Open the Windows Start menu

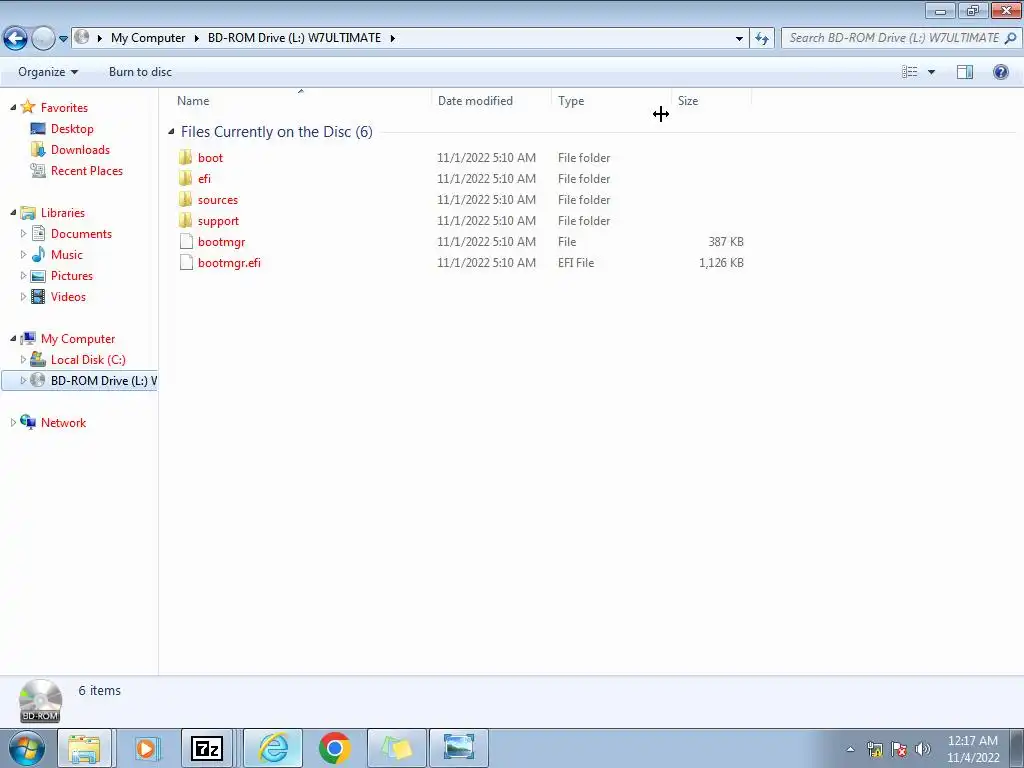click(27, 748)
